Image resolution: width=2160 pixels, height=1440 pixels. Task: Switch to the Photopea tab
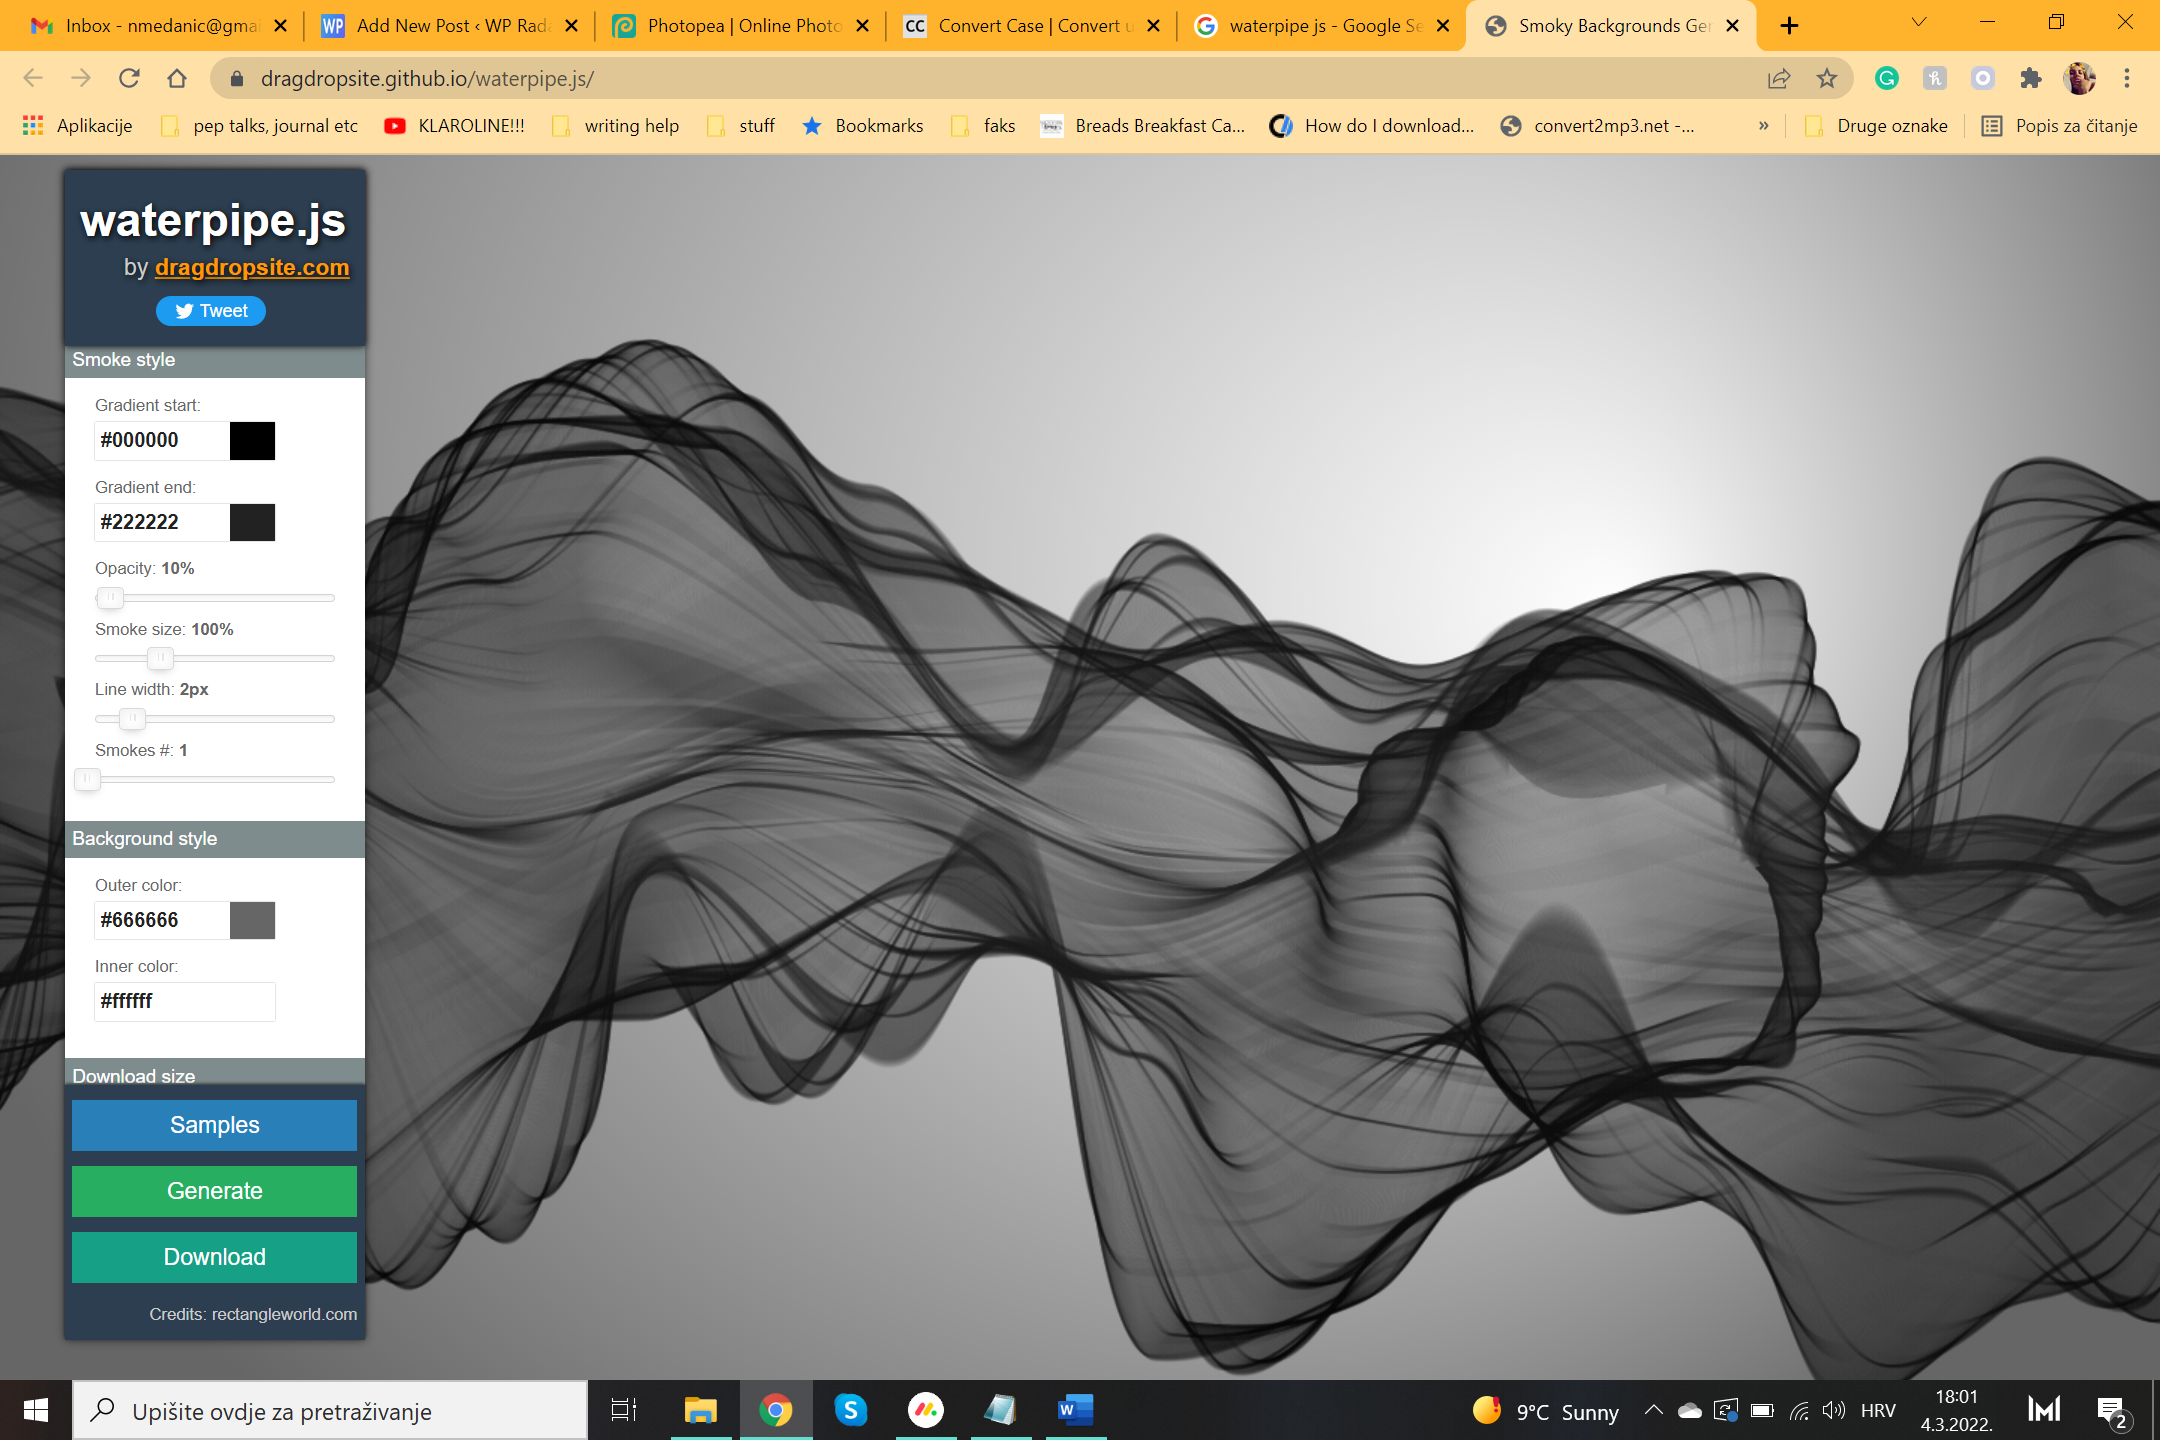[740, 26]
